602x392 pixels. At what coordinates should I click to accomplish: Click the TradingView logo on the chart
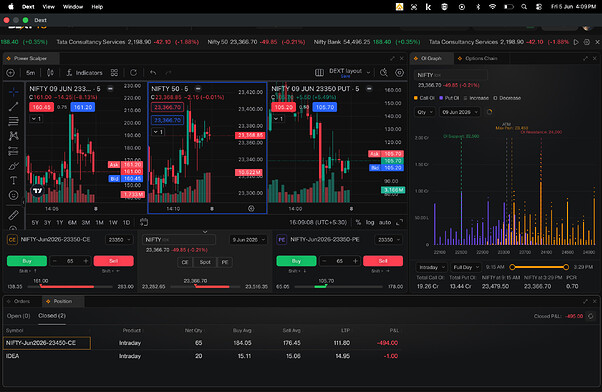(x=37, y=190)
